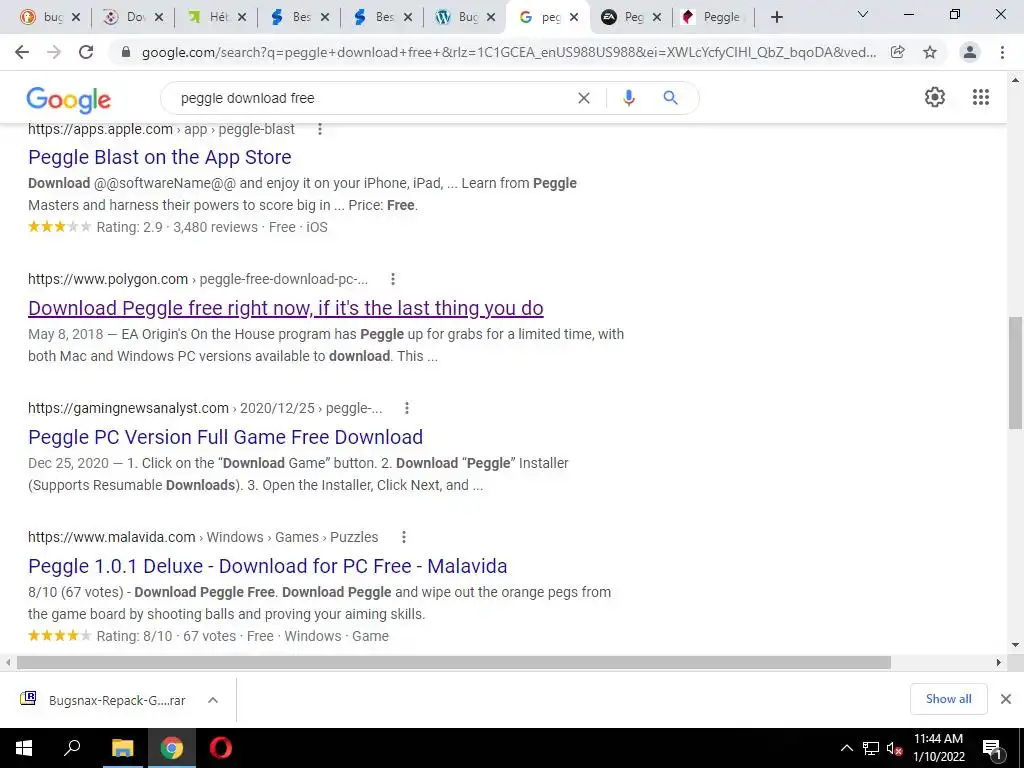Open the tab search dropdown arrow
The width and height of the screenshot is (1024, 768).
(x=863, y=14)
